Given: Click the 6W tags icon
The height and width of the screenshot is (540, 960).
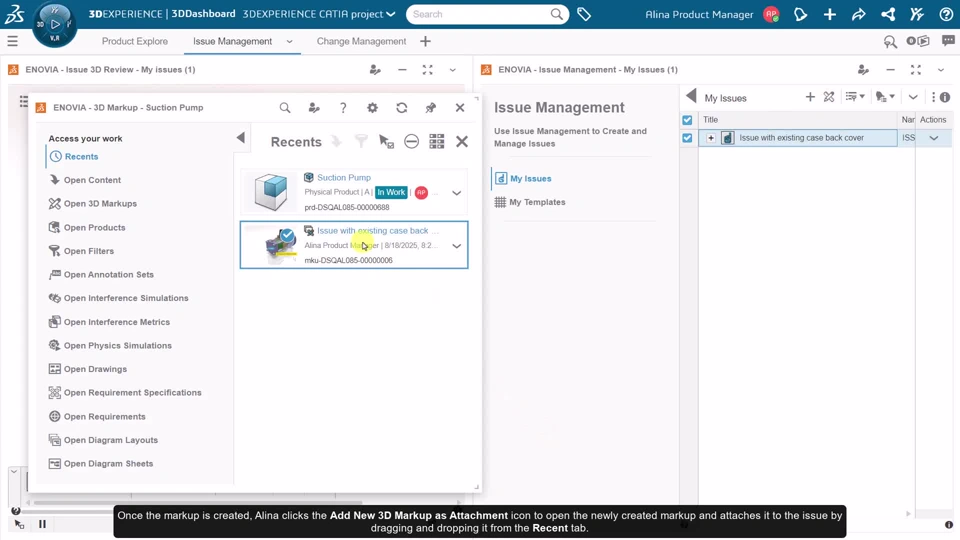Looking at the screenshot, I should click(x=584, y=14).
